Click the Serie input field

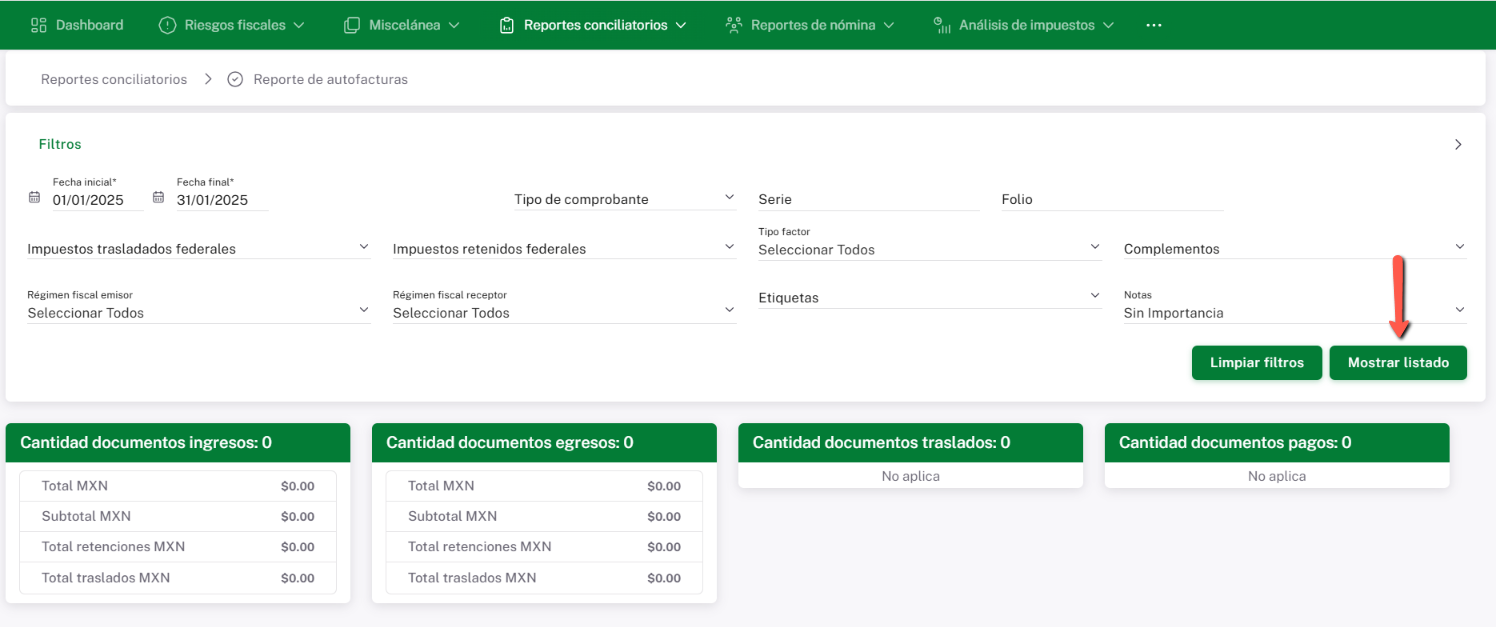pyautogui.click(x=867, y=200)
